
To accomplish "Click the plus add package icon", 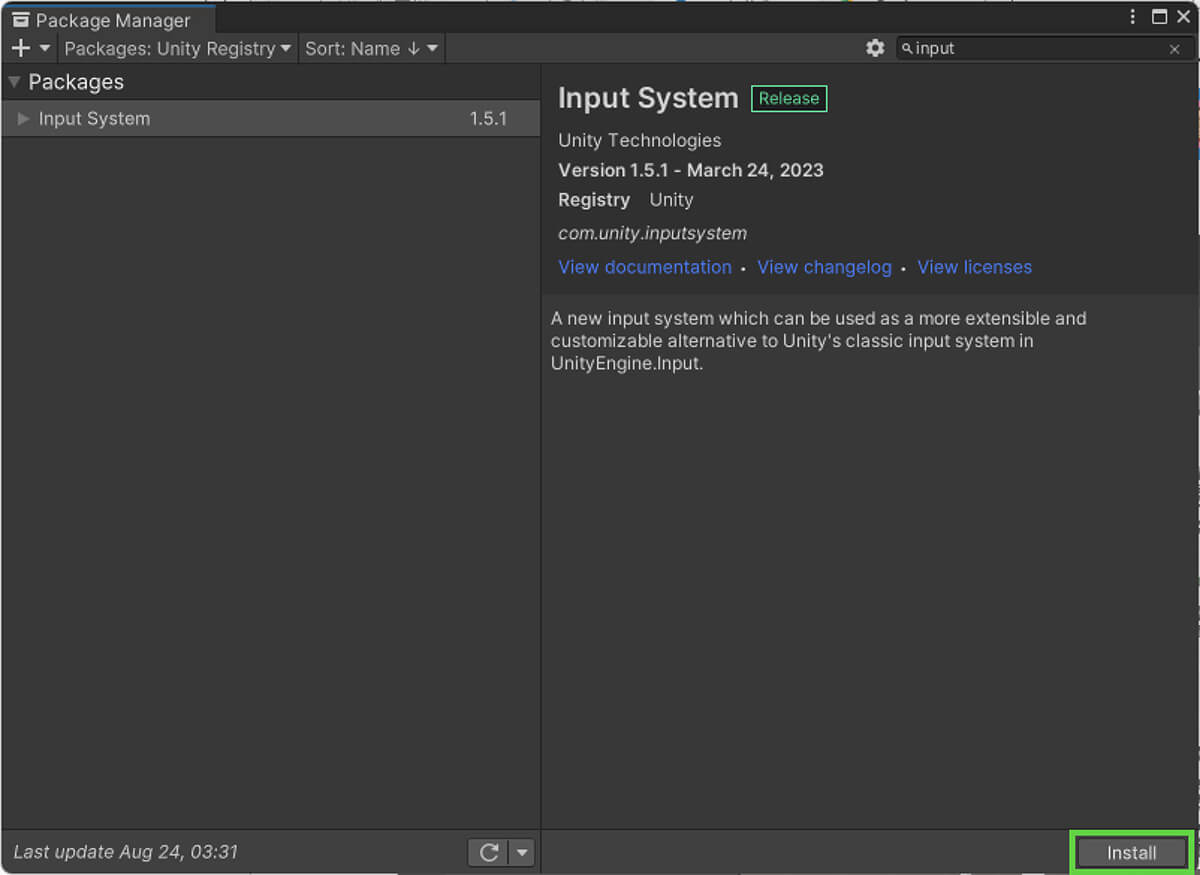I will click(x=20, y=48).
